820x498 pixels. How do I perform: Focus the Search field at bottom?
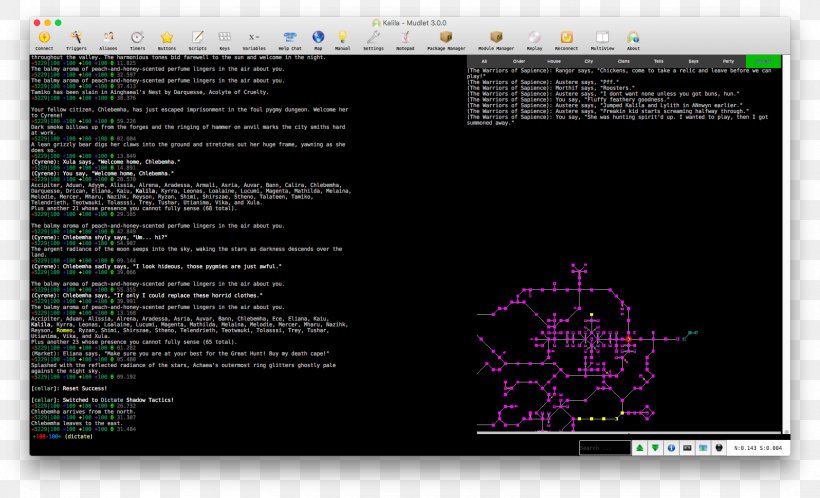tap(605, 448)
